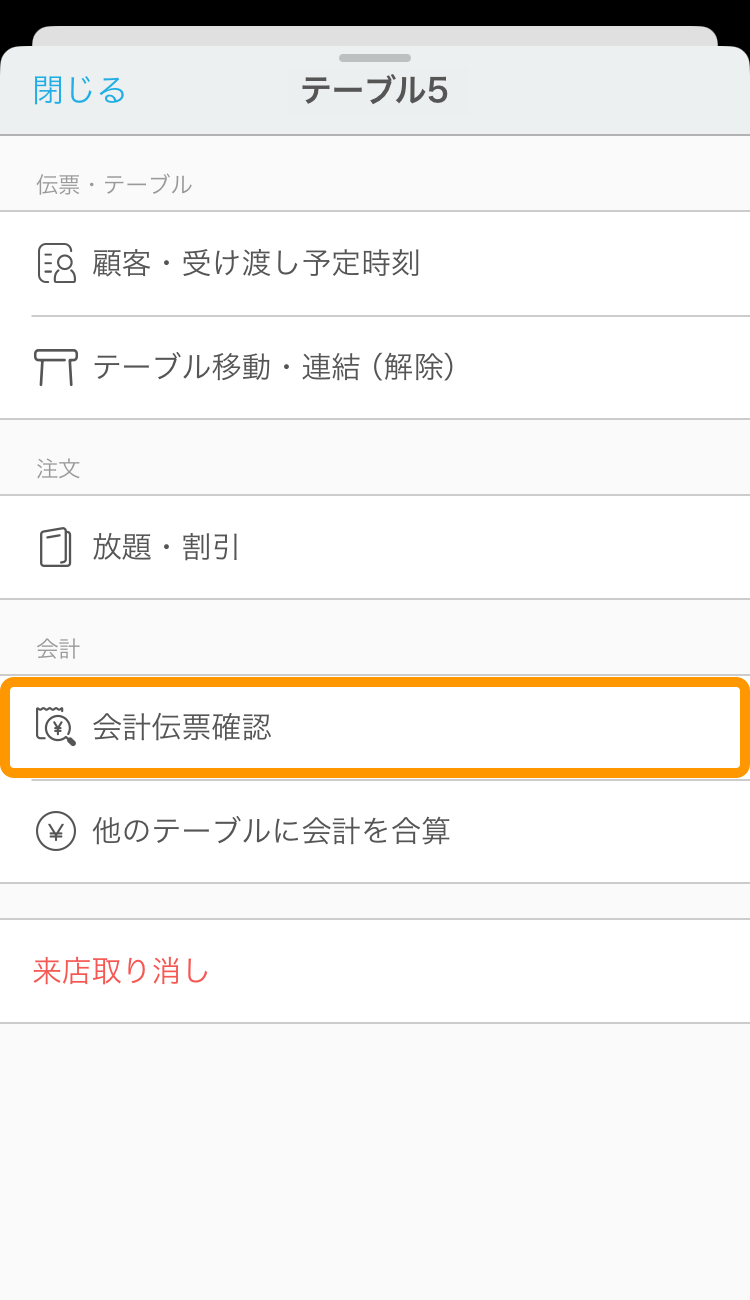The width and height of the screenshot is (750, 1300).
Task: Tap the テーブル5 title label
Action: pos(375,90)
